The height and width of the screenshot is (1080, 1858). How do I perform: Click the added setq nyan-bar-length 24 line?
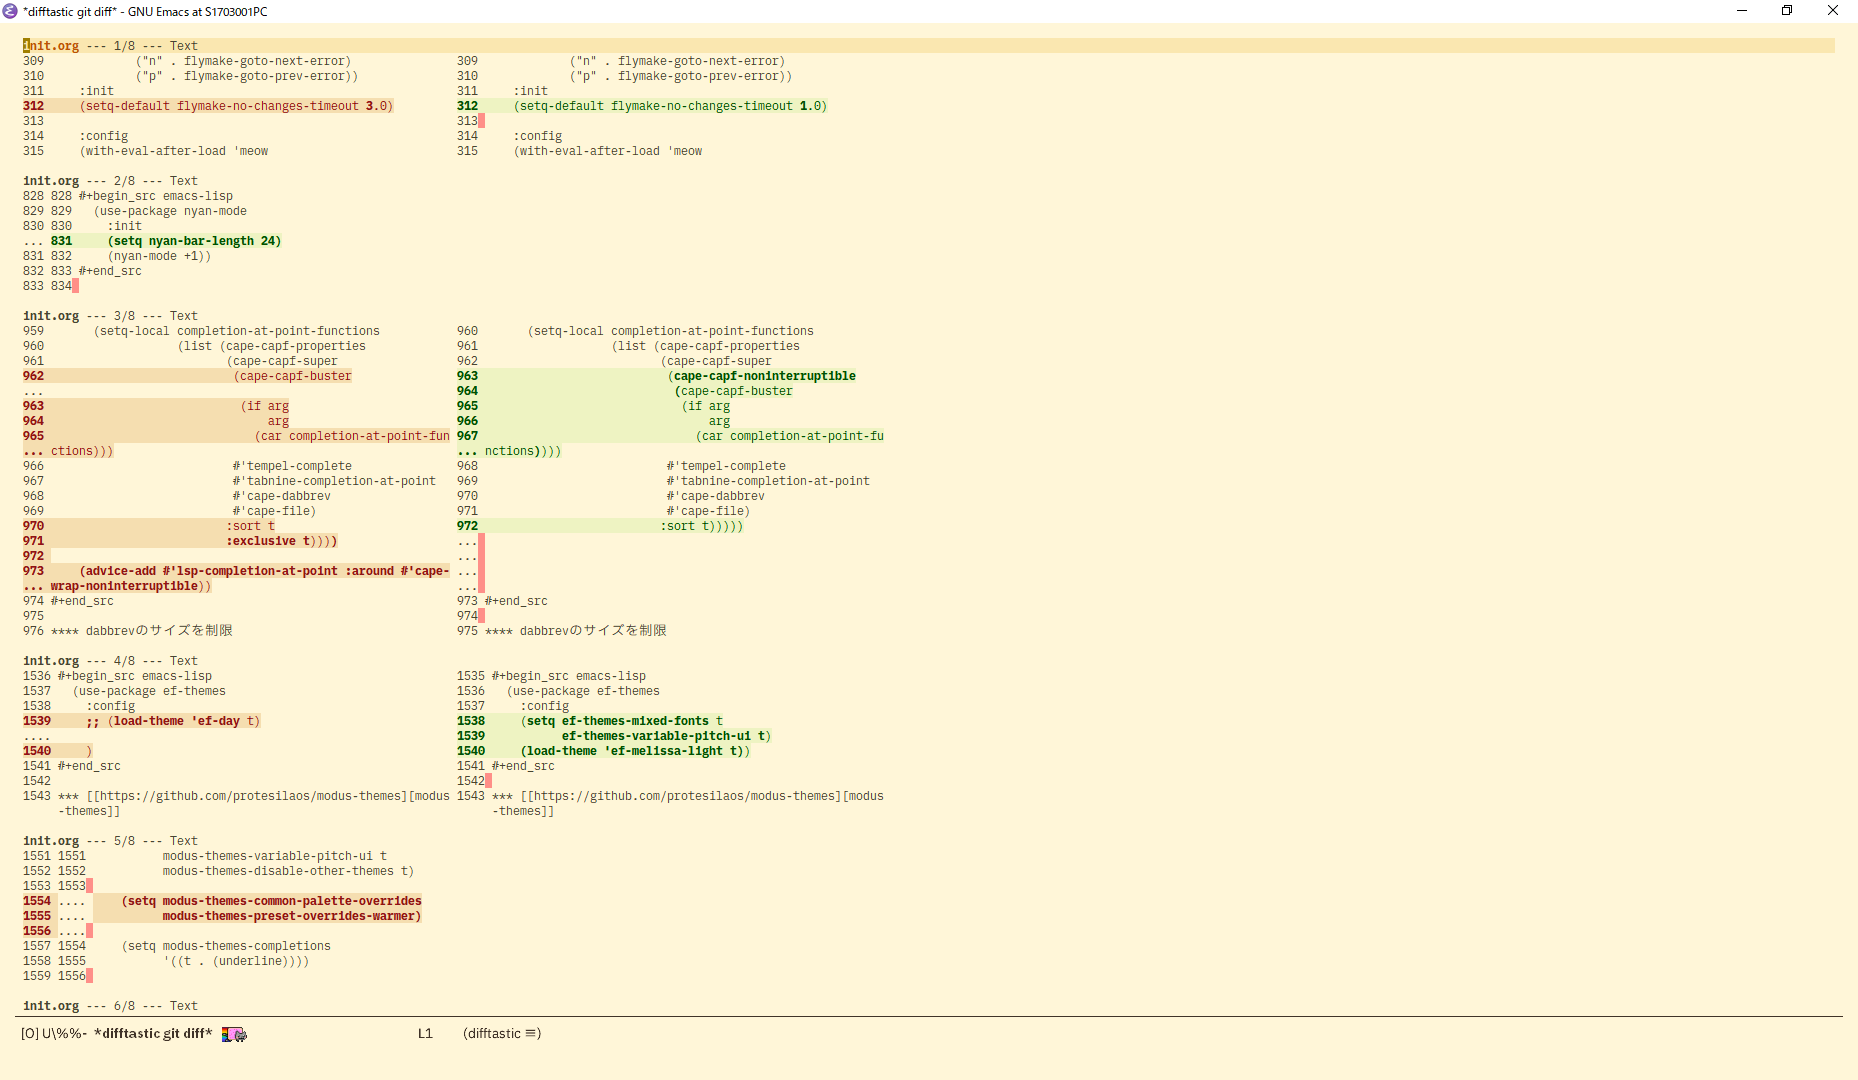pos(193,240)
